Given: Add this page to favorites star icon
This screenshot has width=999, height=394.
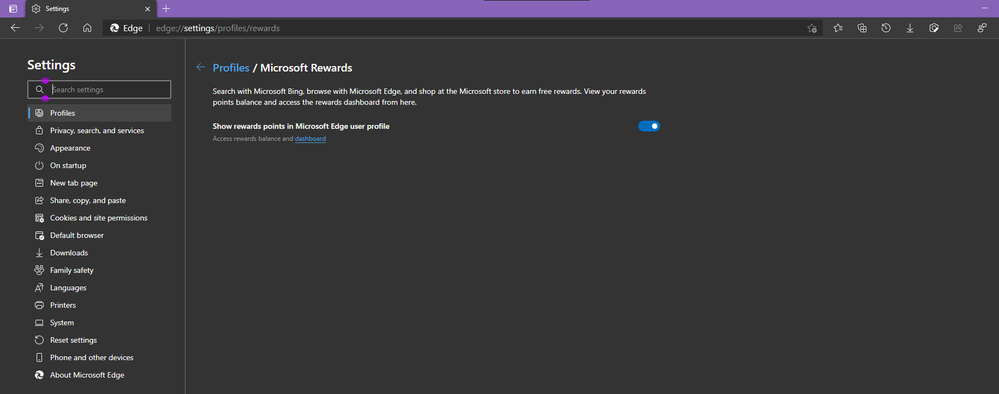Looking at the screenshot, I should [x=812, y=28].
